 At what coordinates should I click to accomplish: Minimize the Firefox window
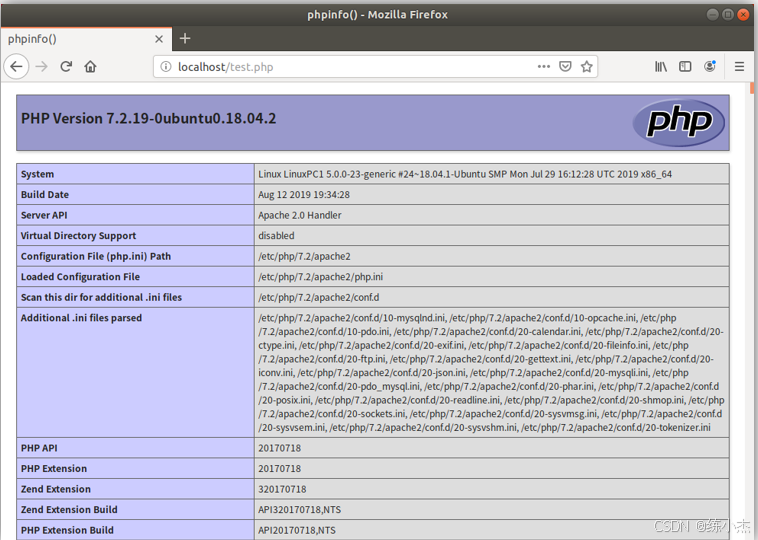712,15
